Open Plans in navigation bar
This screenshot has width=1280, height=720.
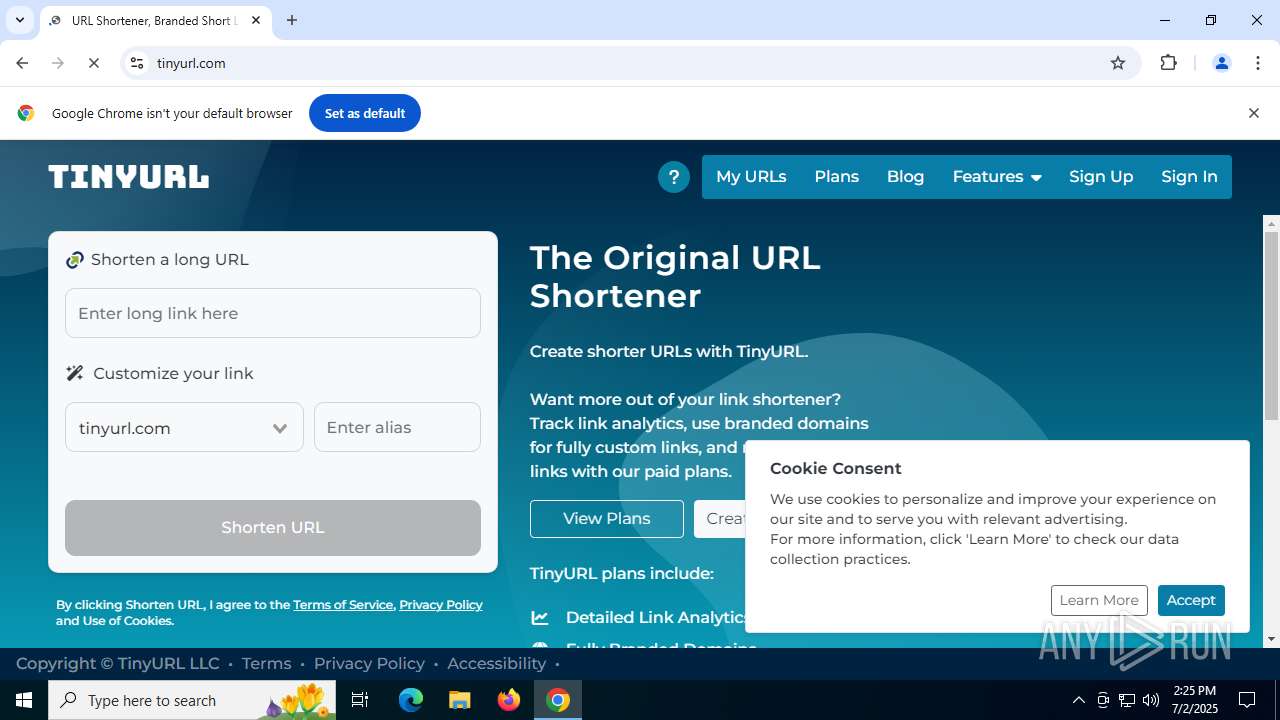tap(836, 177)
